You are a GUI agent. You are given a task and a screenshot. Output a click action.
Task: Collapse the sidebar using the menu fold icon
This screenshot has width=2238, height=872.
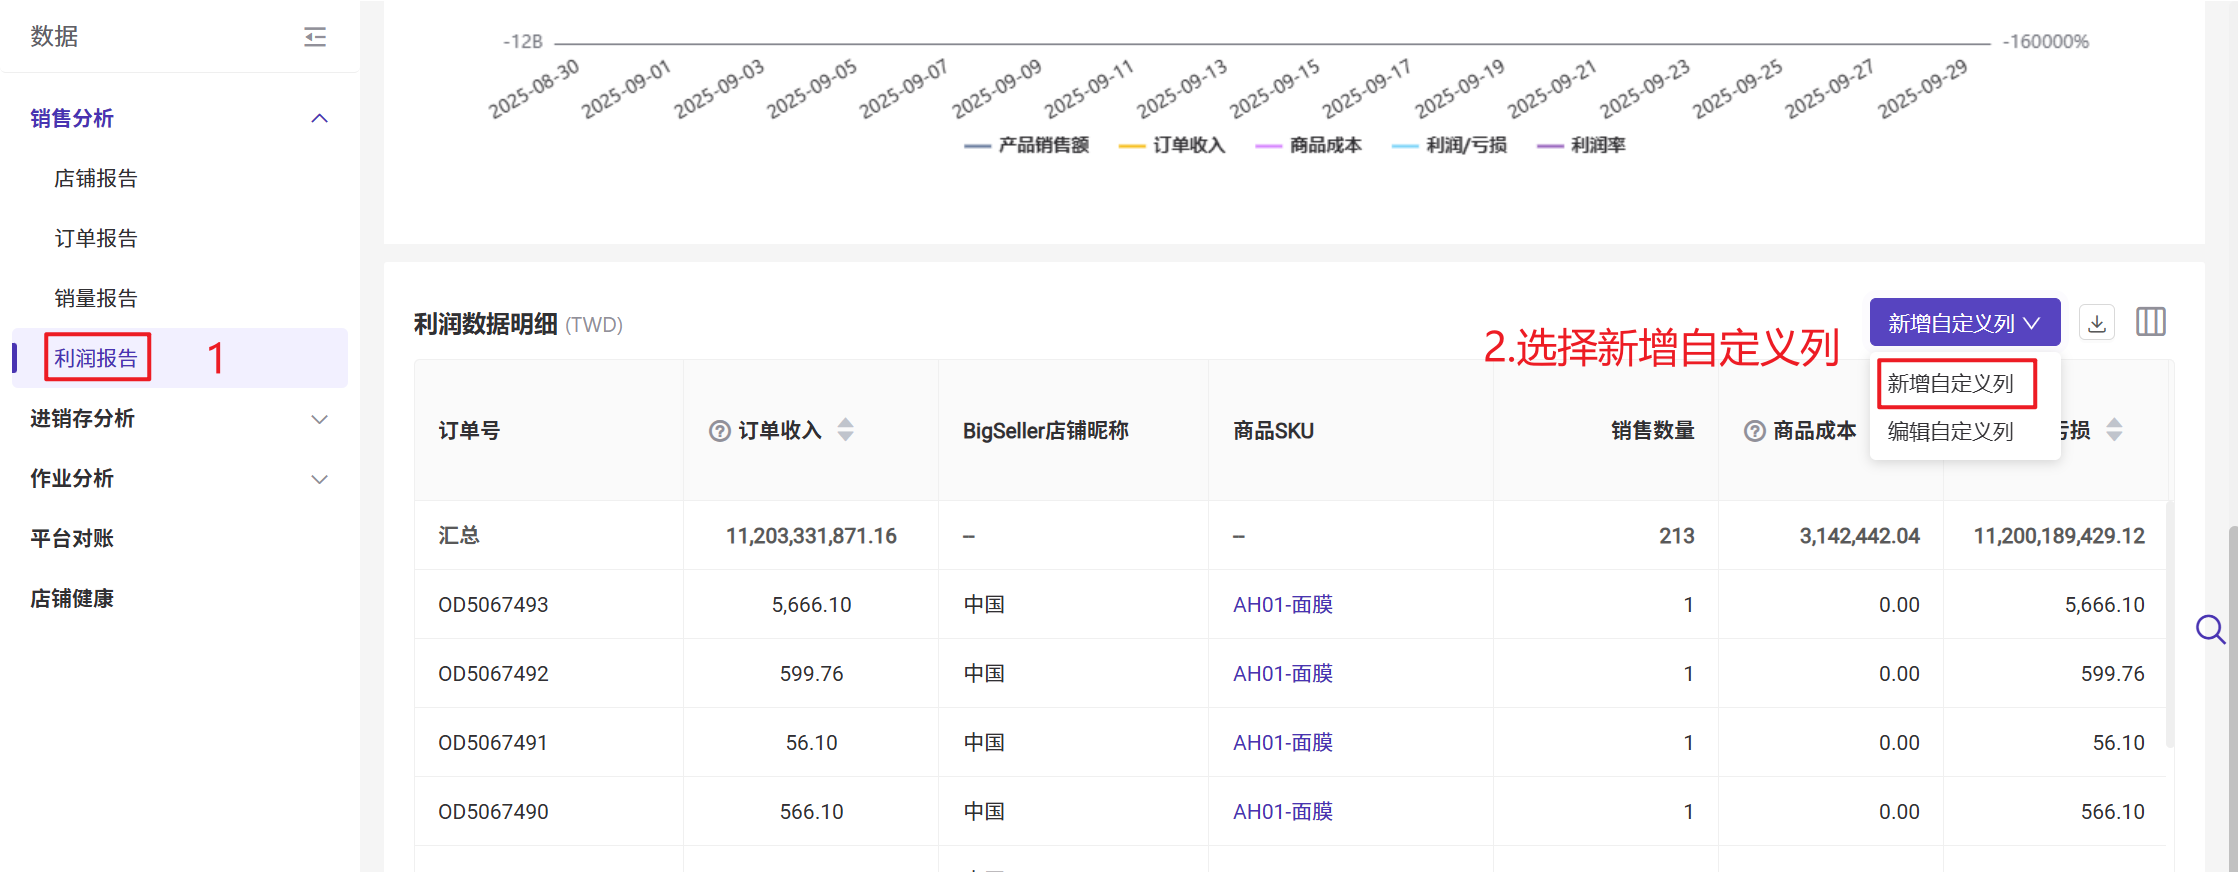click(315, 37)
